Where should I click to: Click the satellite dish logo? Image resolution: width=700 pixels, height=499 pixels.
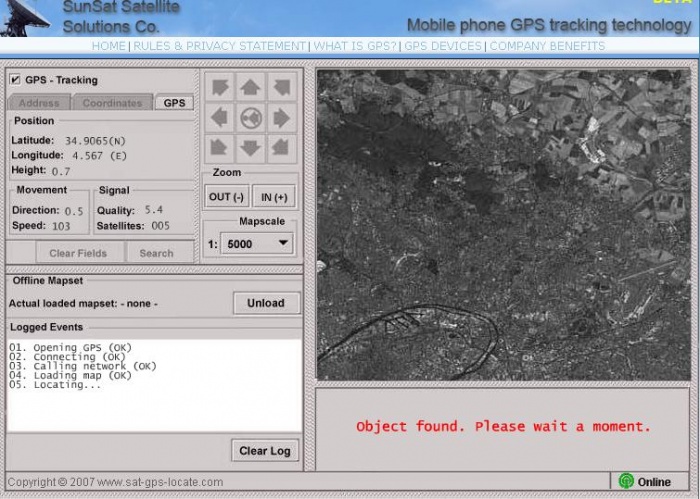point(25,18)
